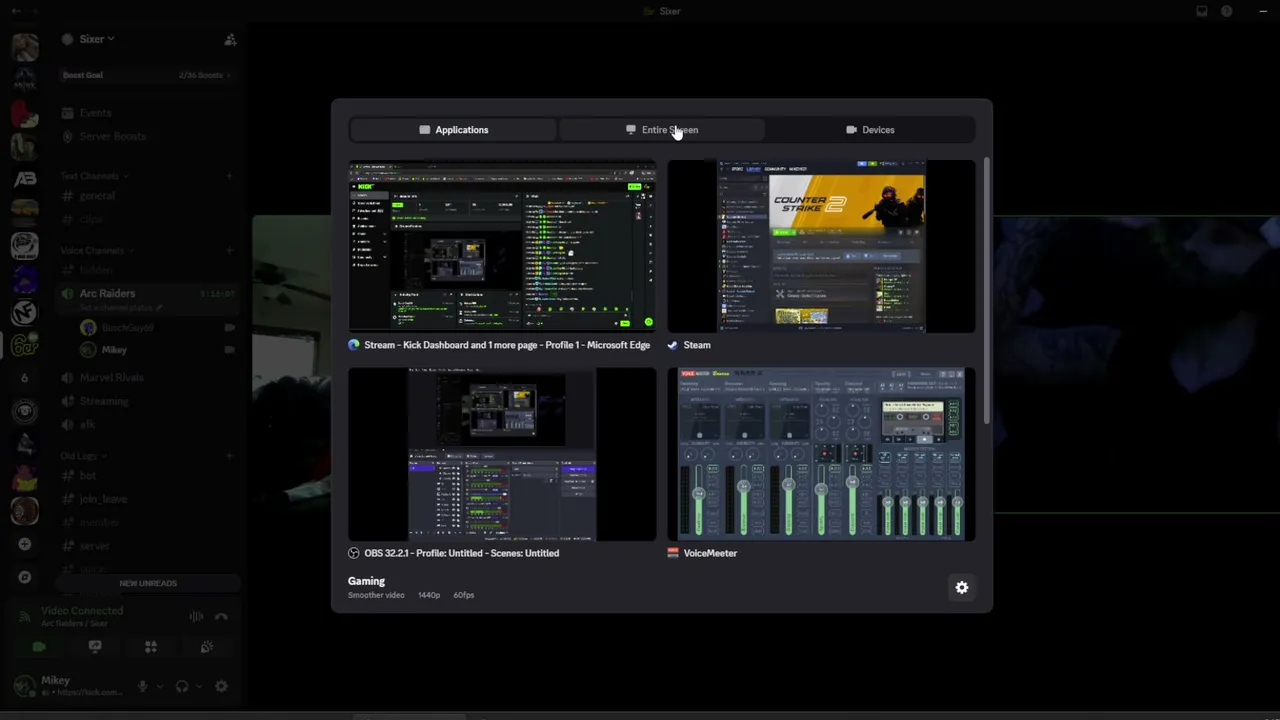This screenshot has height=720, width=1280.
Task: Jump to NEW UNREADS in channel list
Action: point(148,583)
